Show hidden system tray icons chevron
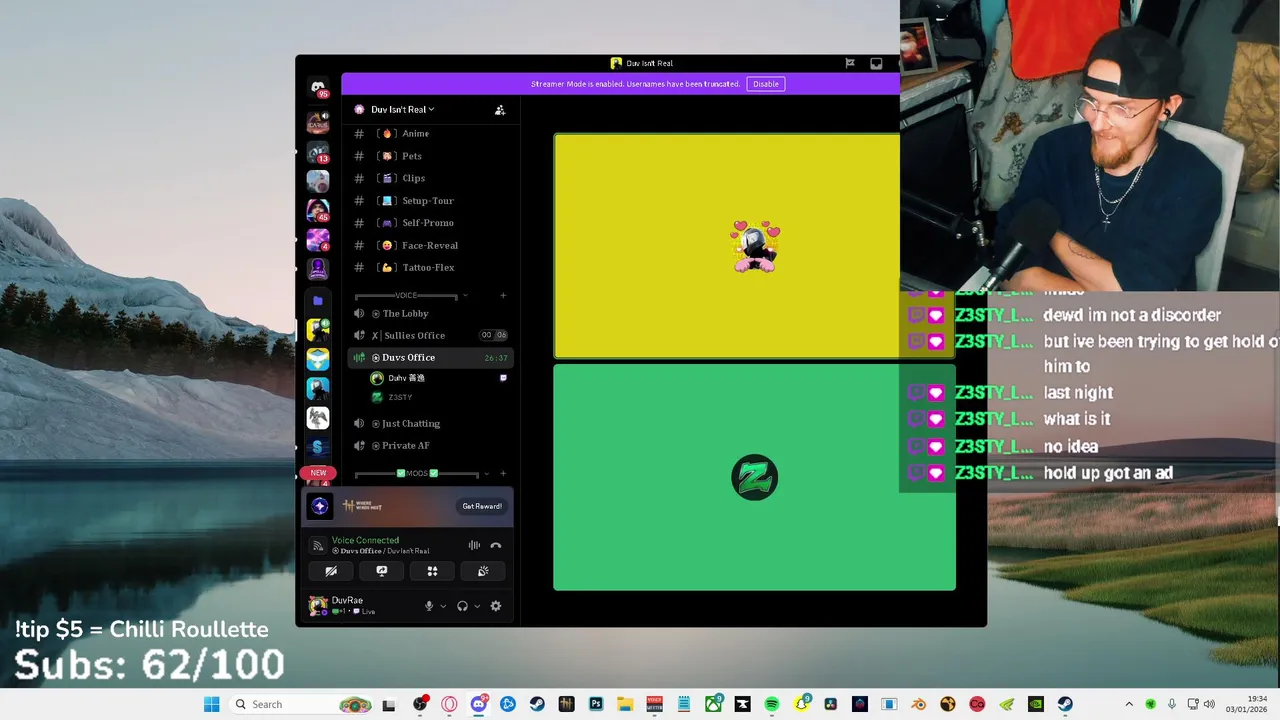This screenshot has width=1280, height=720. click(x=1129, y=704)
